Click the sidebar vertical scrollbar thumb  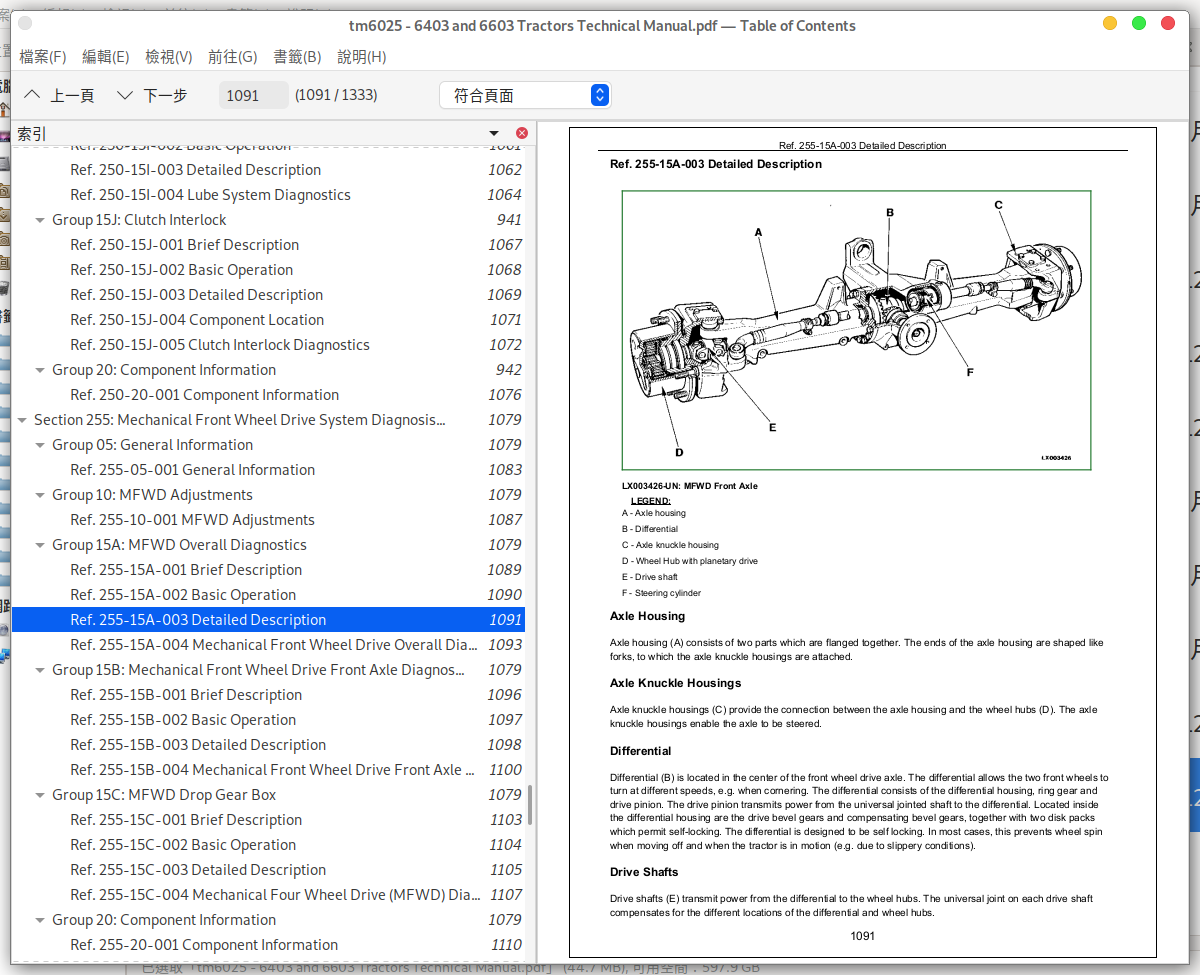click(530, 805)
